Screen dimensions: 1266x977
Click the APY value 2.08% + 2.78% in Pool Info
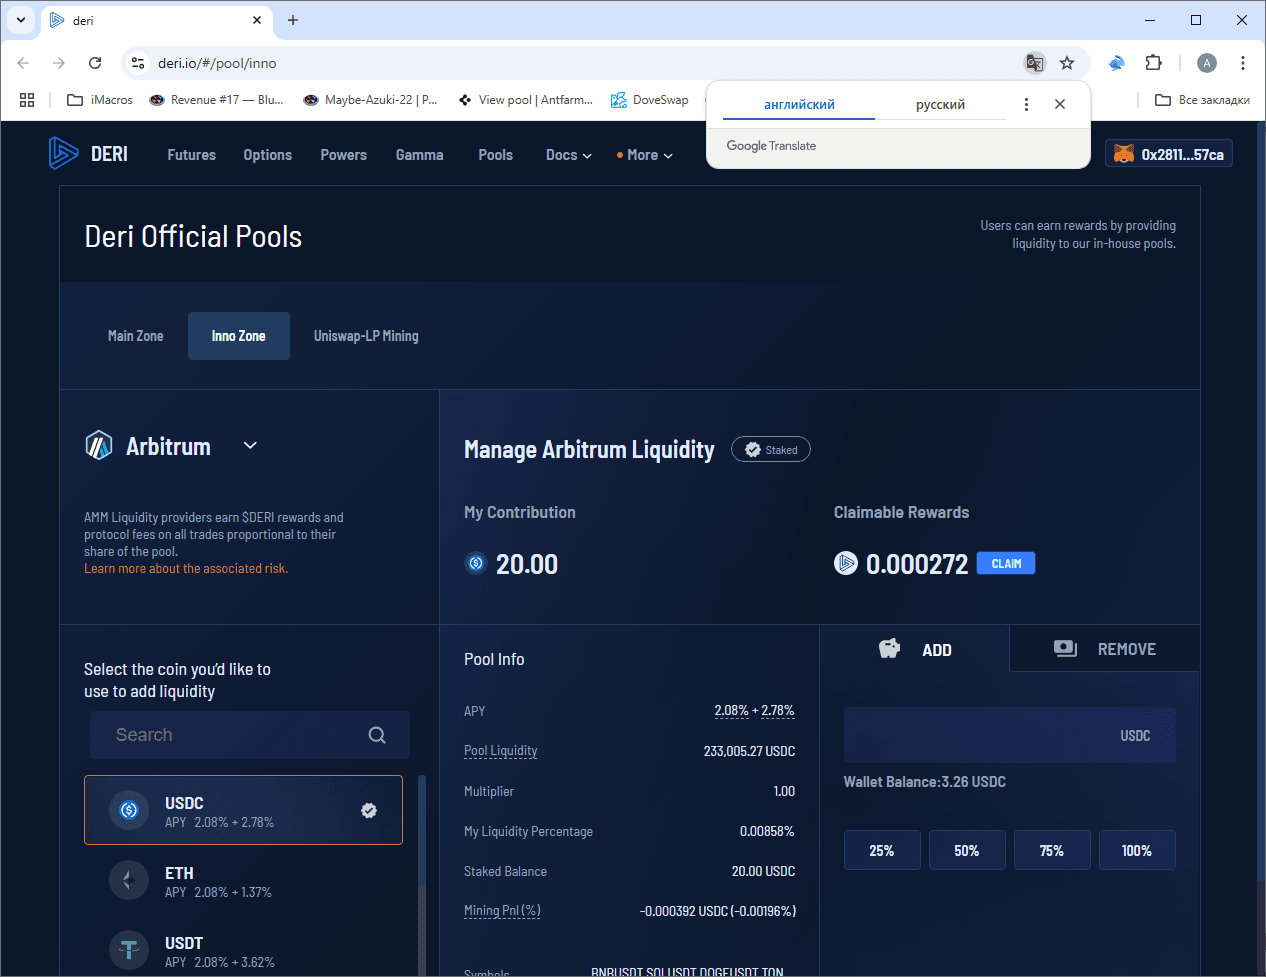[x=754, y=711]
